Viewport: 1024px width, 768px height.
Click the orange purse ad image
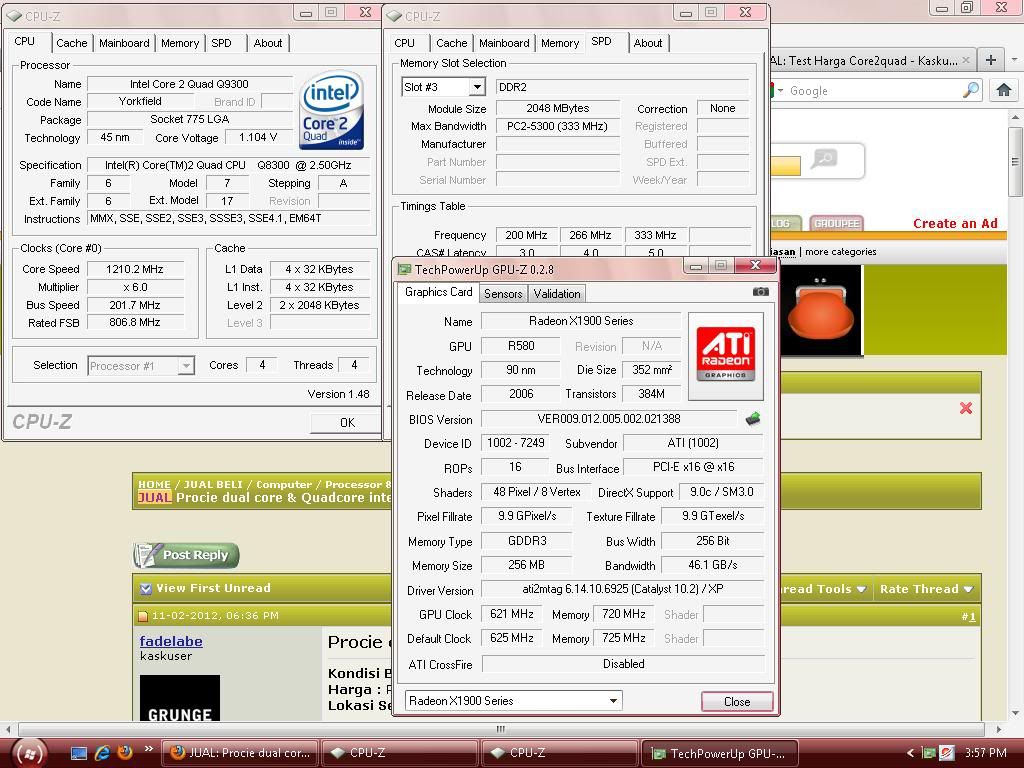click(820, 310)
